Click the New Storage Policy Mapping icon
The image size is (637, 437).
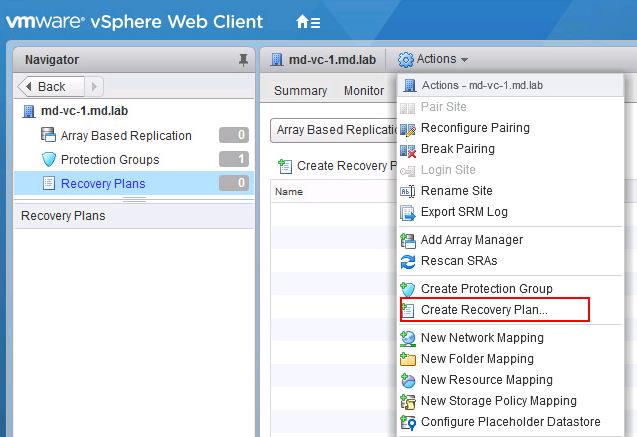click(408, 402)
